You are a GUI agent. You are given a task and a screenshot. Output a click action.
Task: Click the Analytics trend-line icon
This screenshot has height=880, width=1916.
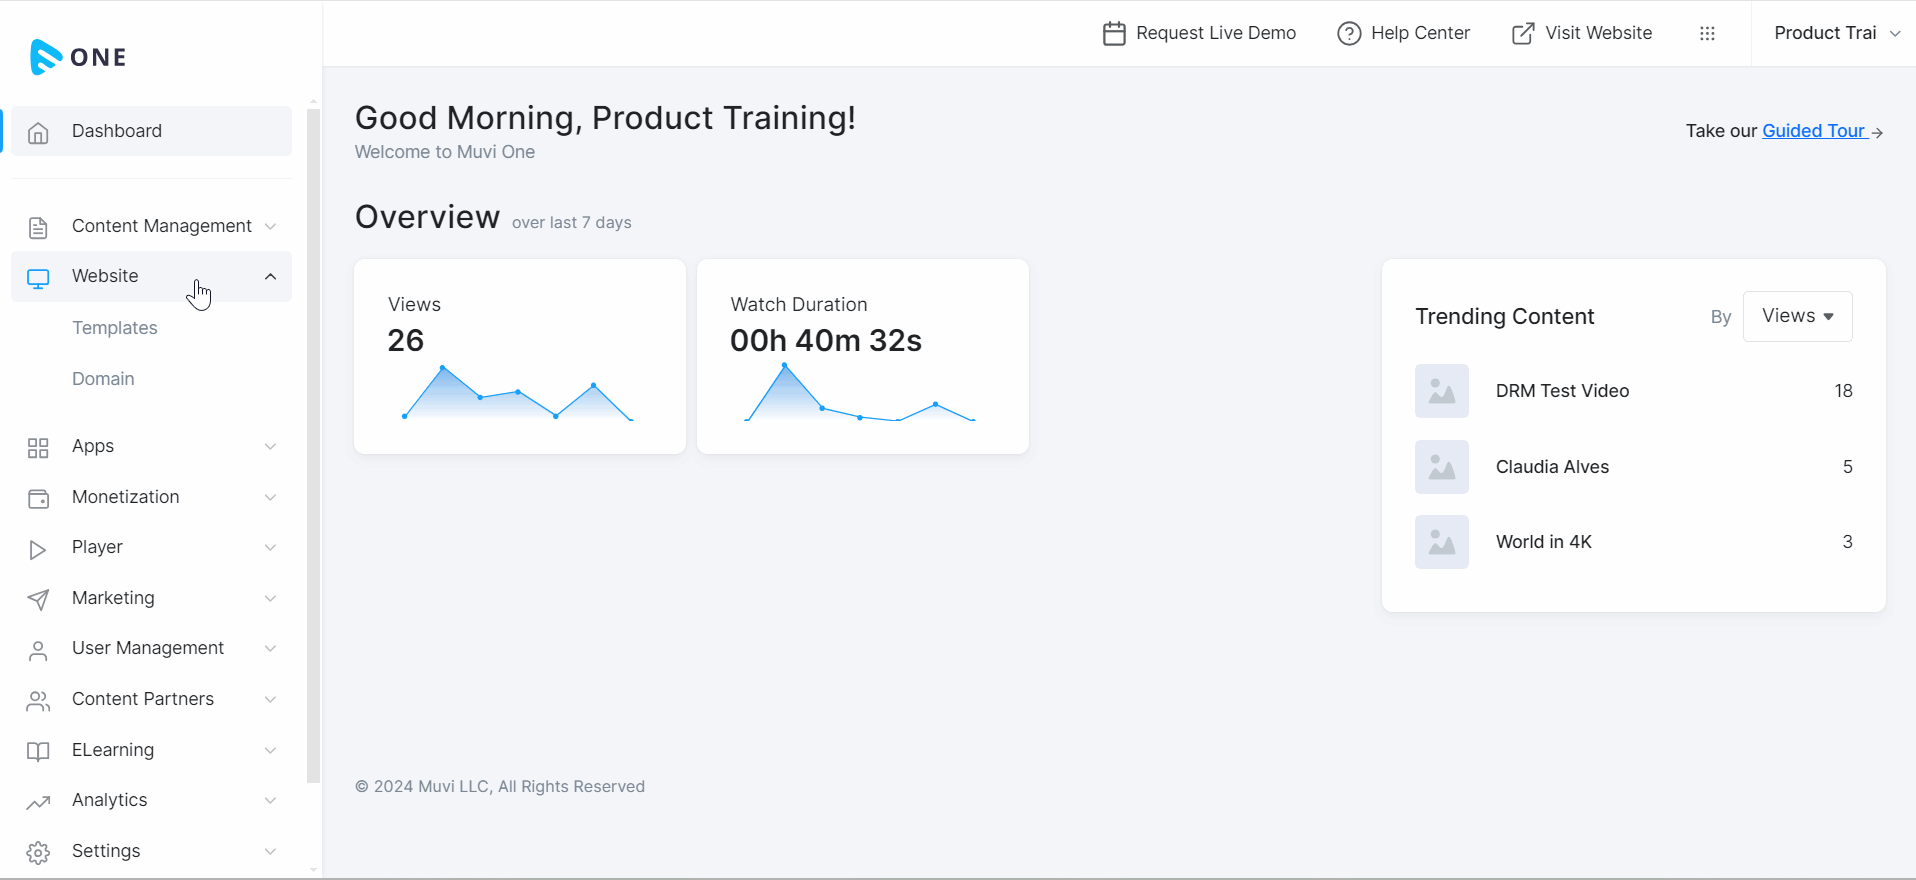tap(38, 802)
